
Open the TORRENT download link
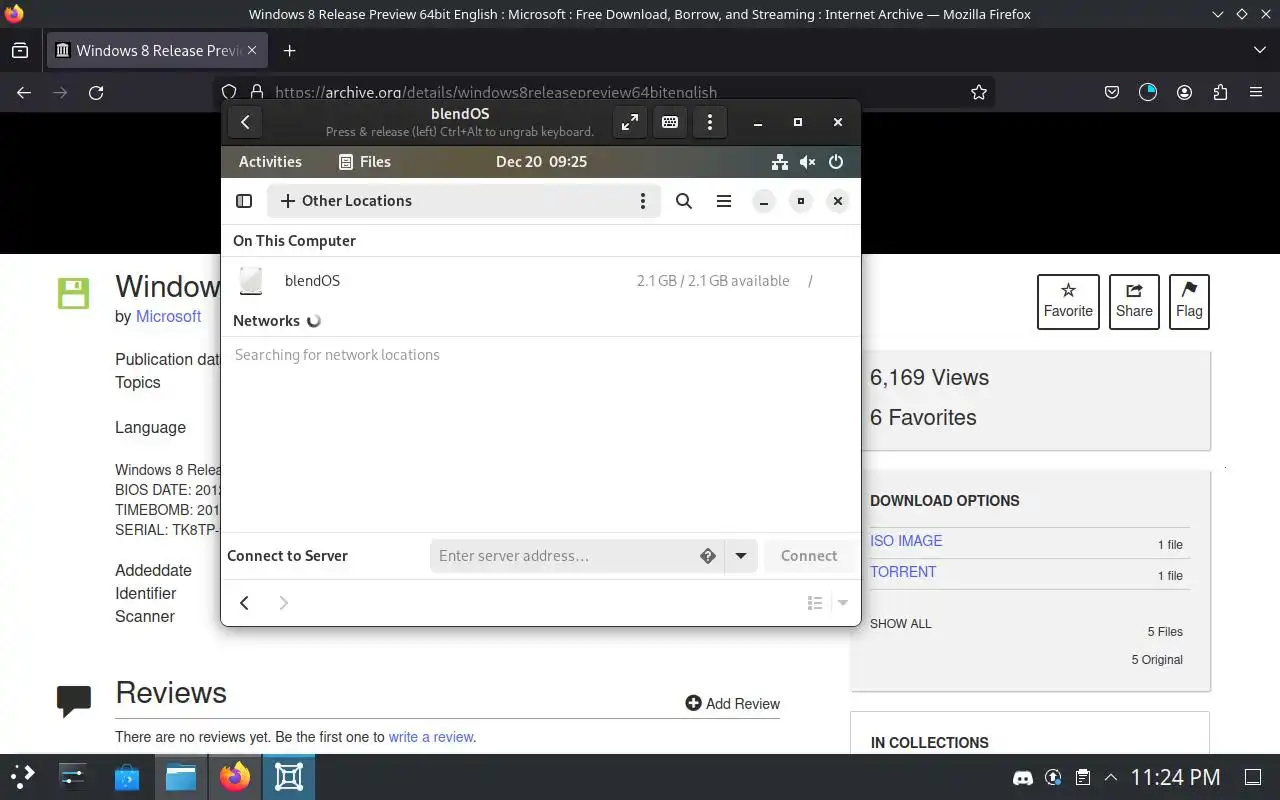coord(903,572)
